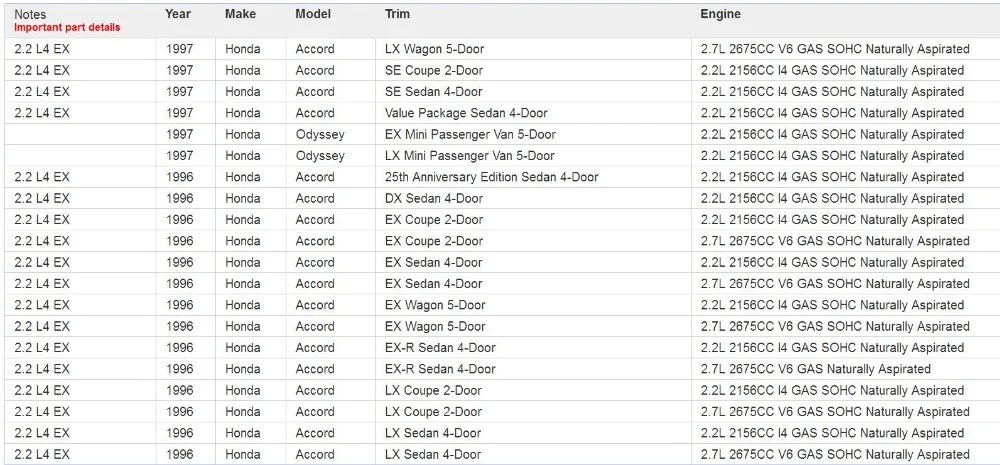Click the 'SE Coupe 2-Door' trim cell
The image size is (1000, 465).
(434, 70)
